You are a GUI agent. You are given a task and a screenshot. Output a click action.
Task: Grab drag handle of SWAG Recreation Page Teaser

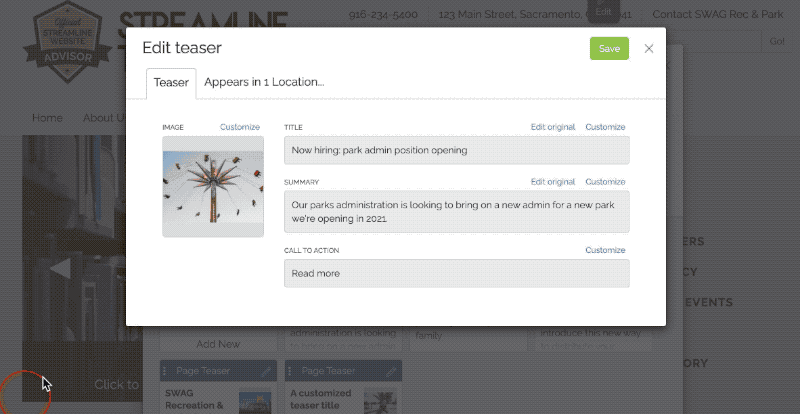click(165, 371)
